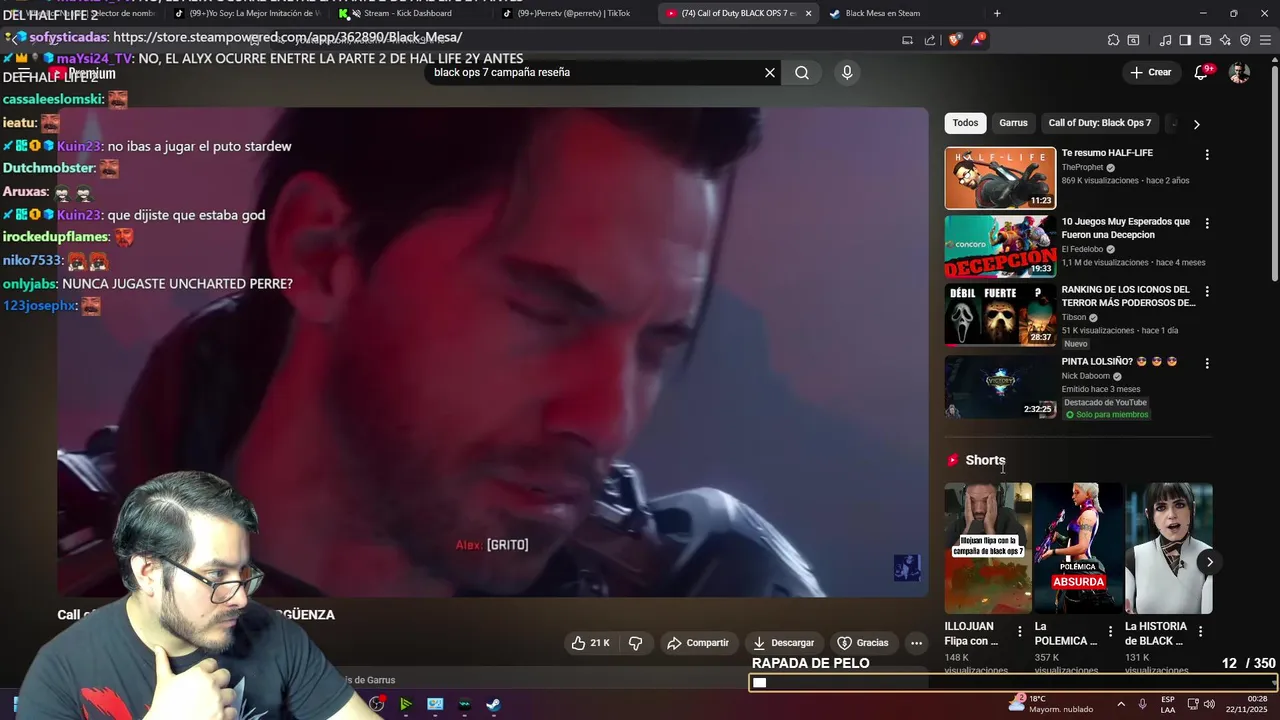Open the DECEPCION 10 Juegos thumbnail
Screen dimensions: 1280x720
(1000, 246)
